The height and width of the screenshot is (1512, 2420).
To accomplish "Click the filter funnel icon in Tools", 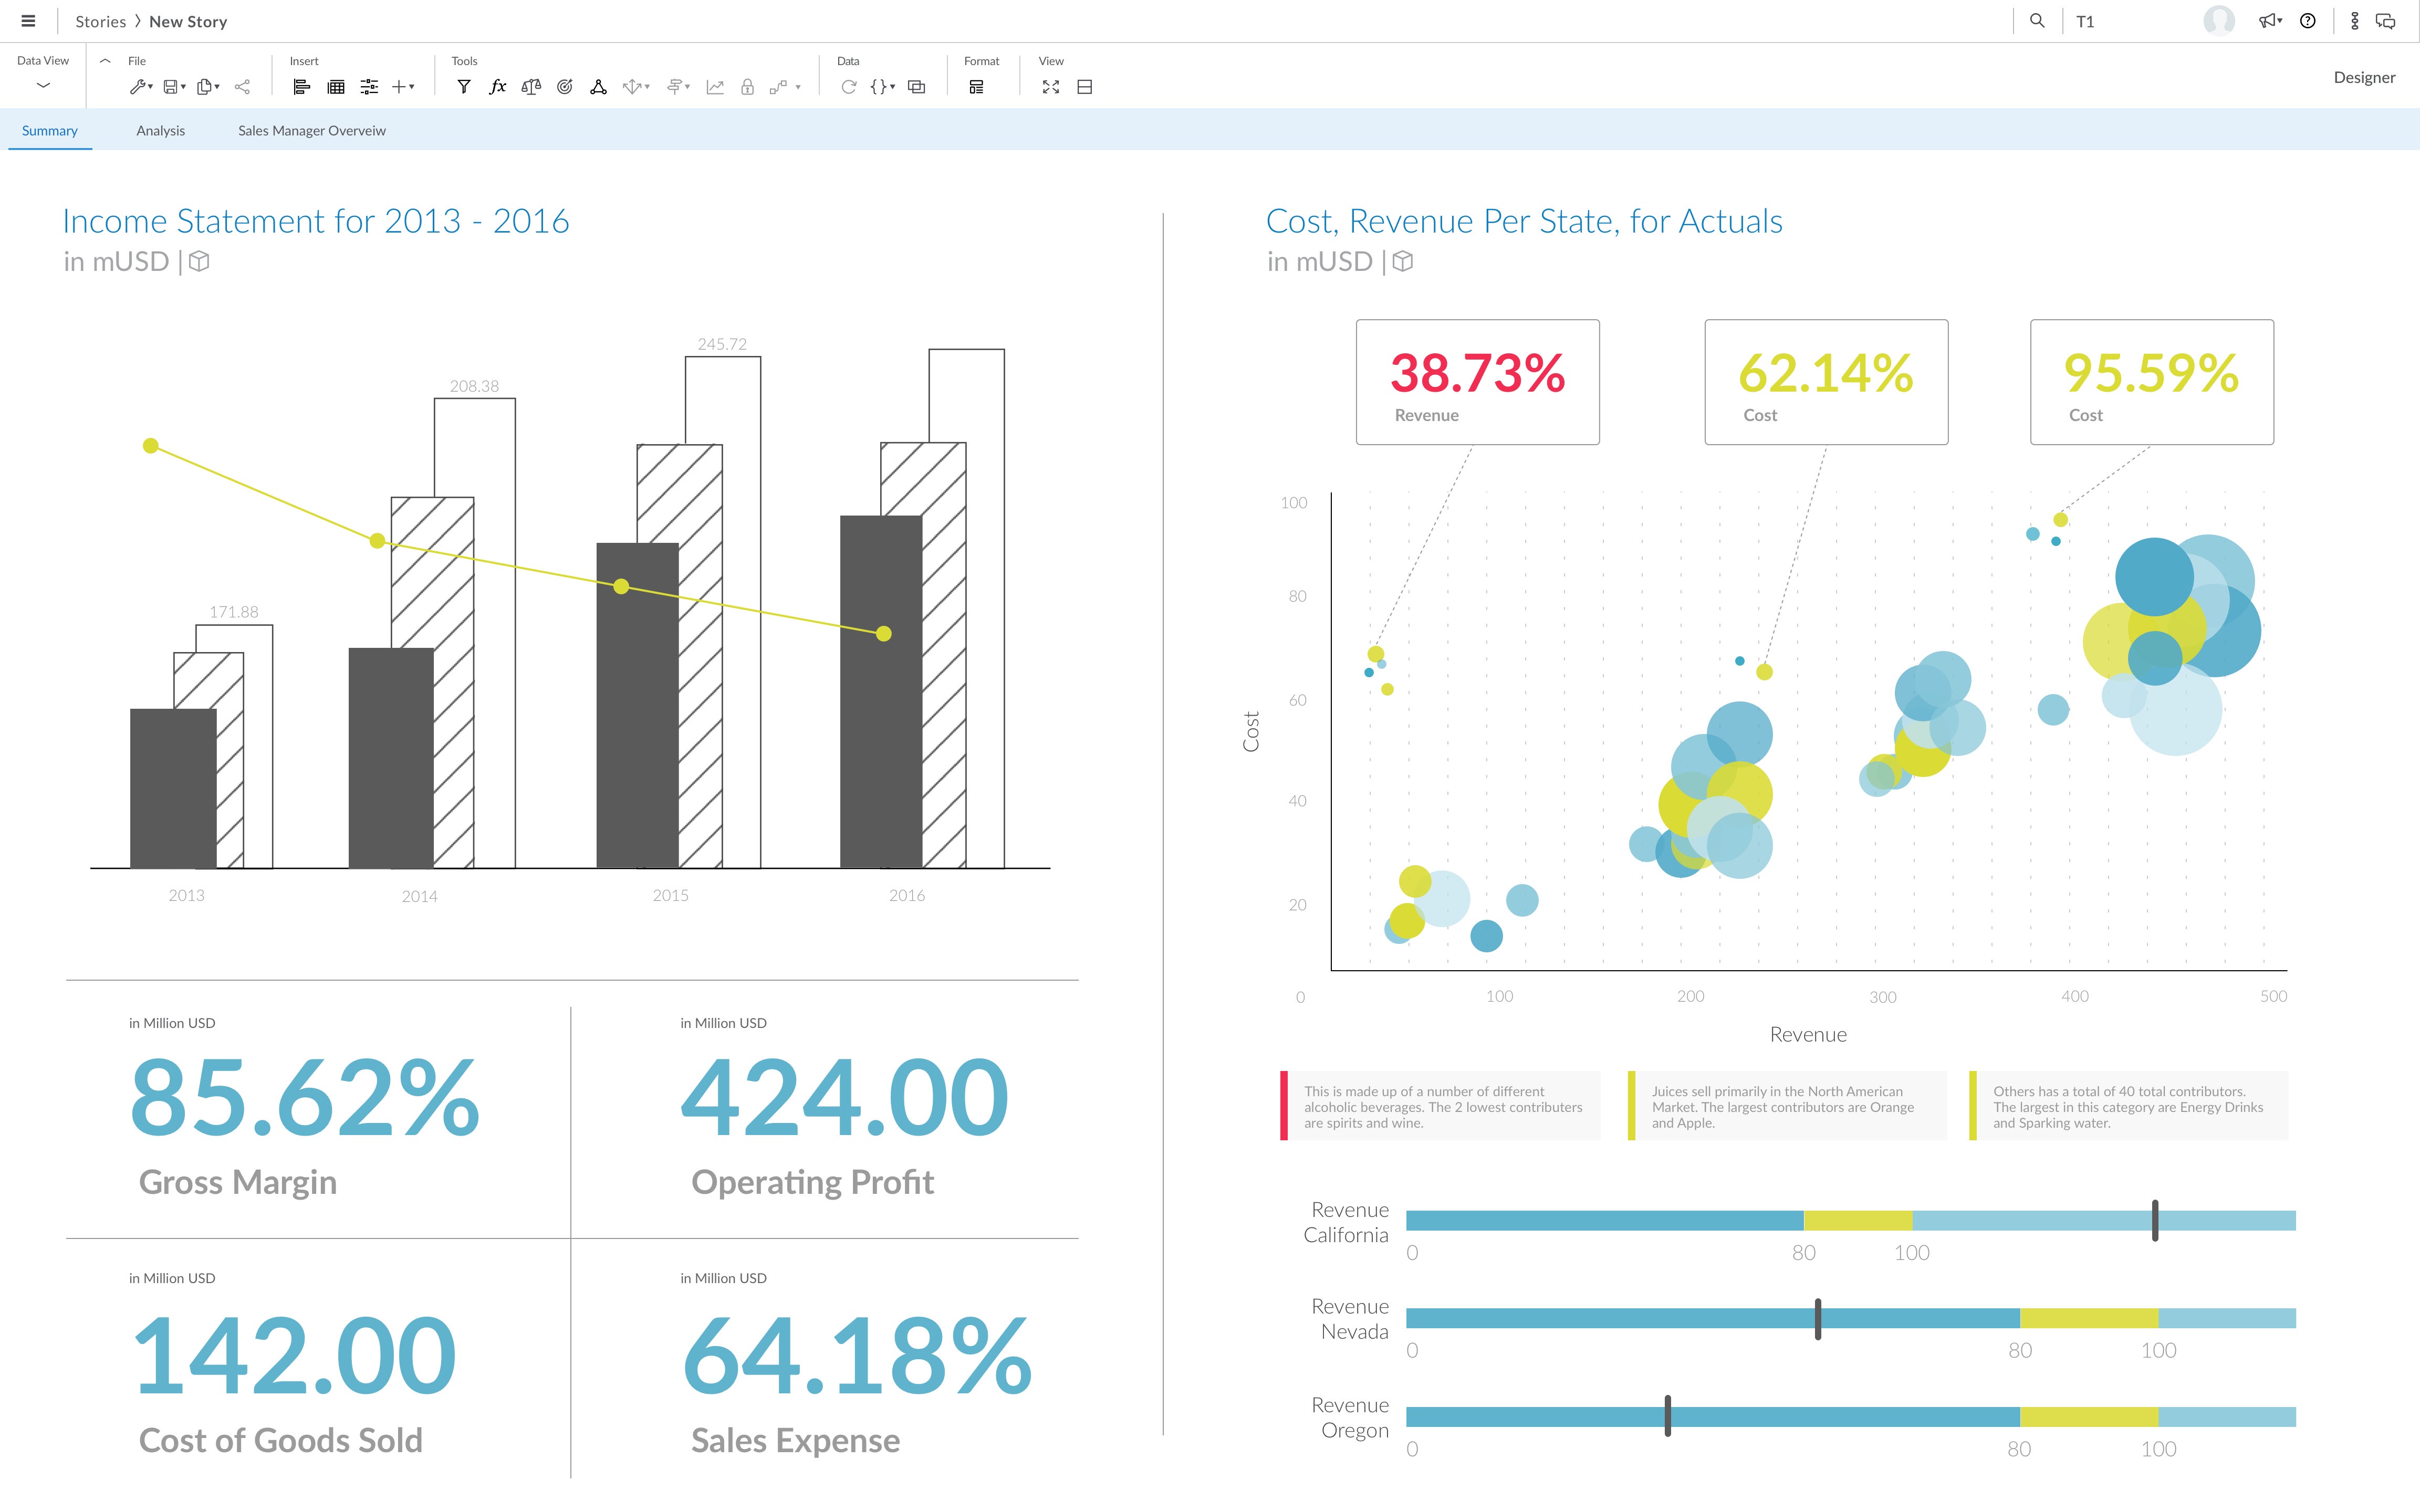I will pos(464,87).
